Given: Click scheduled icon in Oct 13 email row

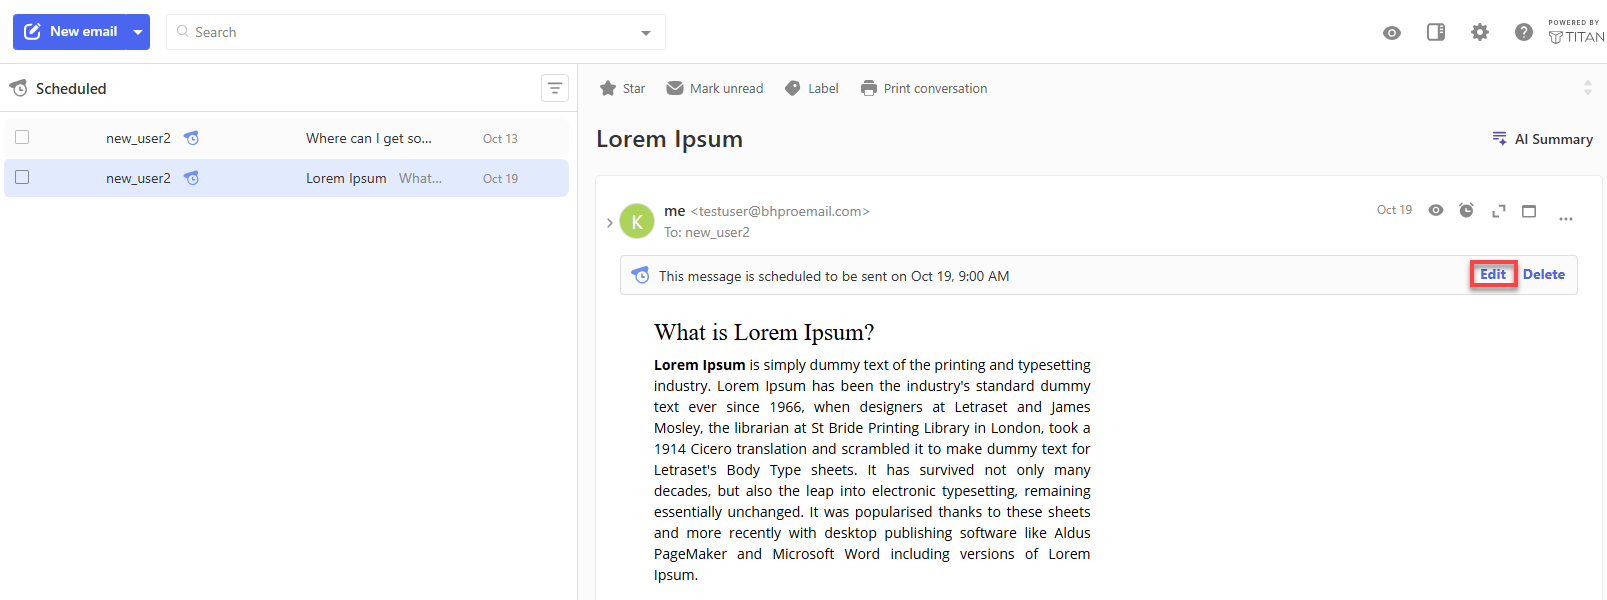Looking at the screenshot, I should point(192,138).
